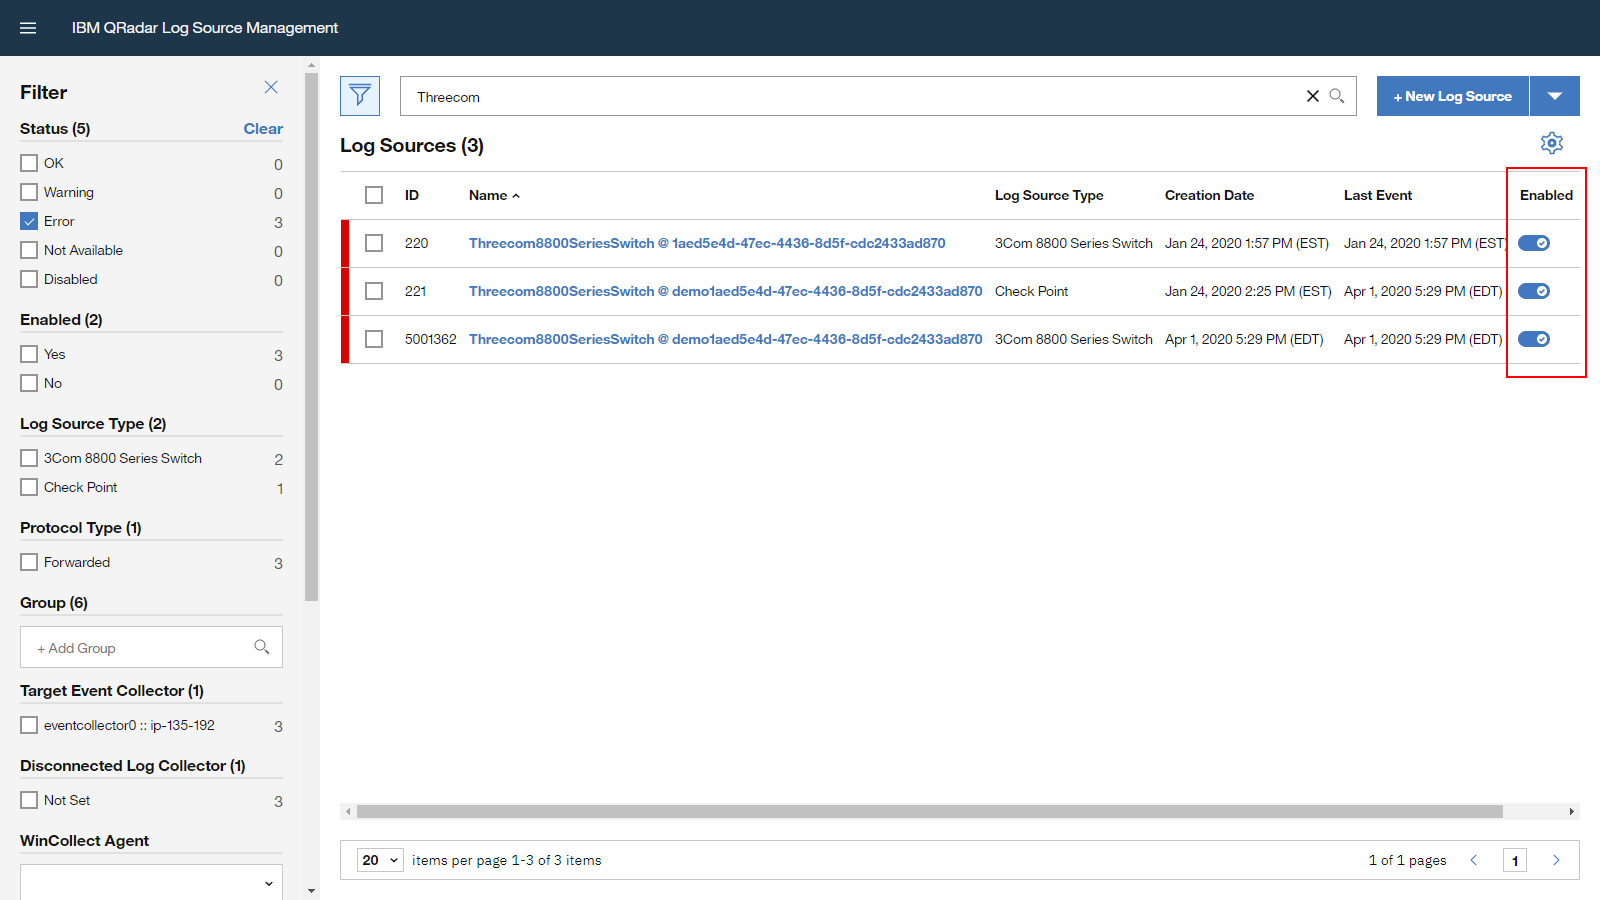
Task: Open log source 5001362 name link
Action: pyautogui.click(x=725, y=339)
